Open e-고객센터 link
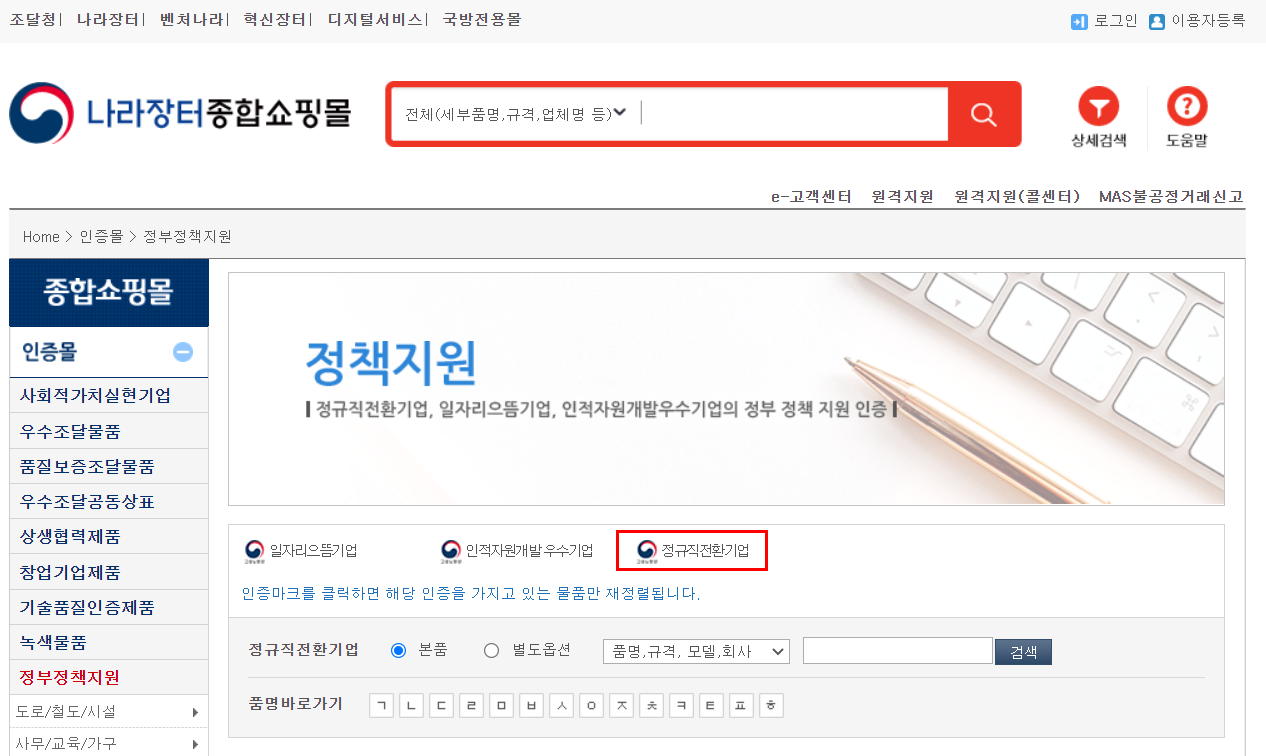Image resolution: width=1266 pixels, height=756 pixels. 811,196
